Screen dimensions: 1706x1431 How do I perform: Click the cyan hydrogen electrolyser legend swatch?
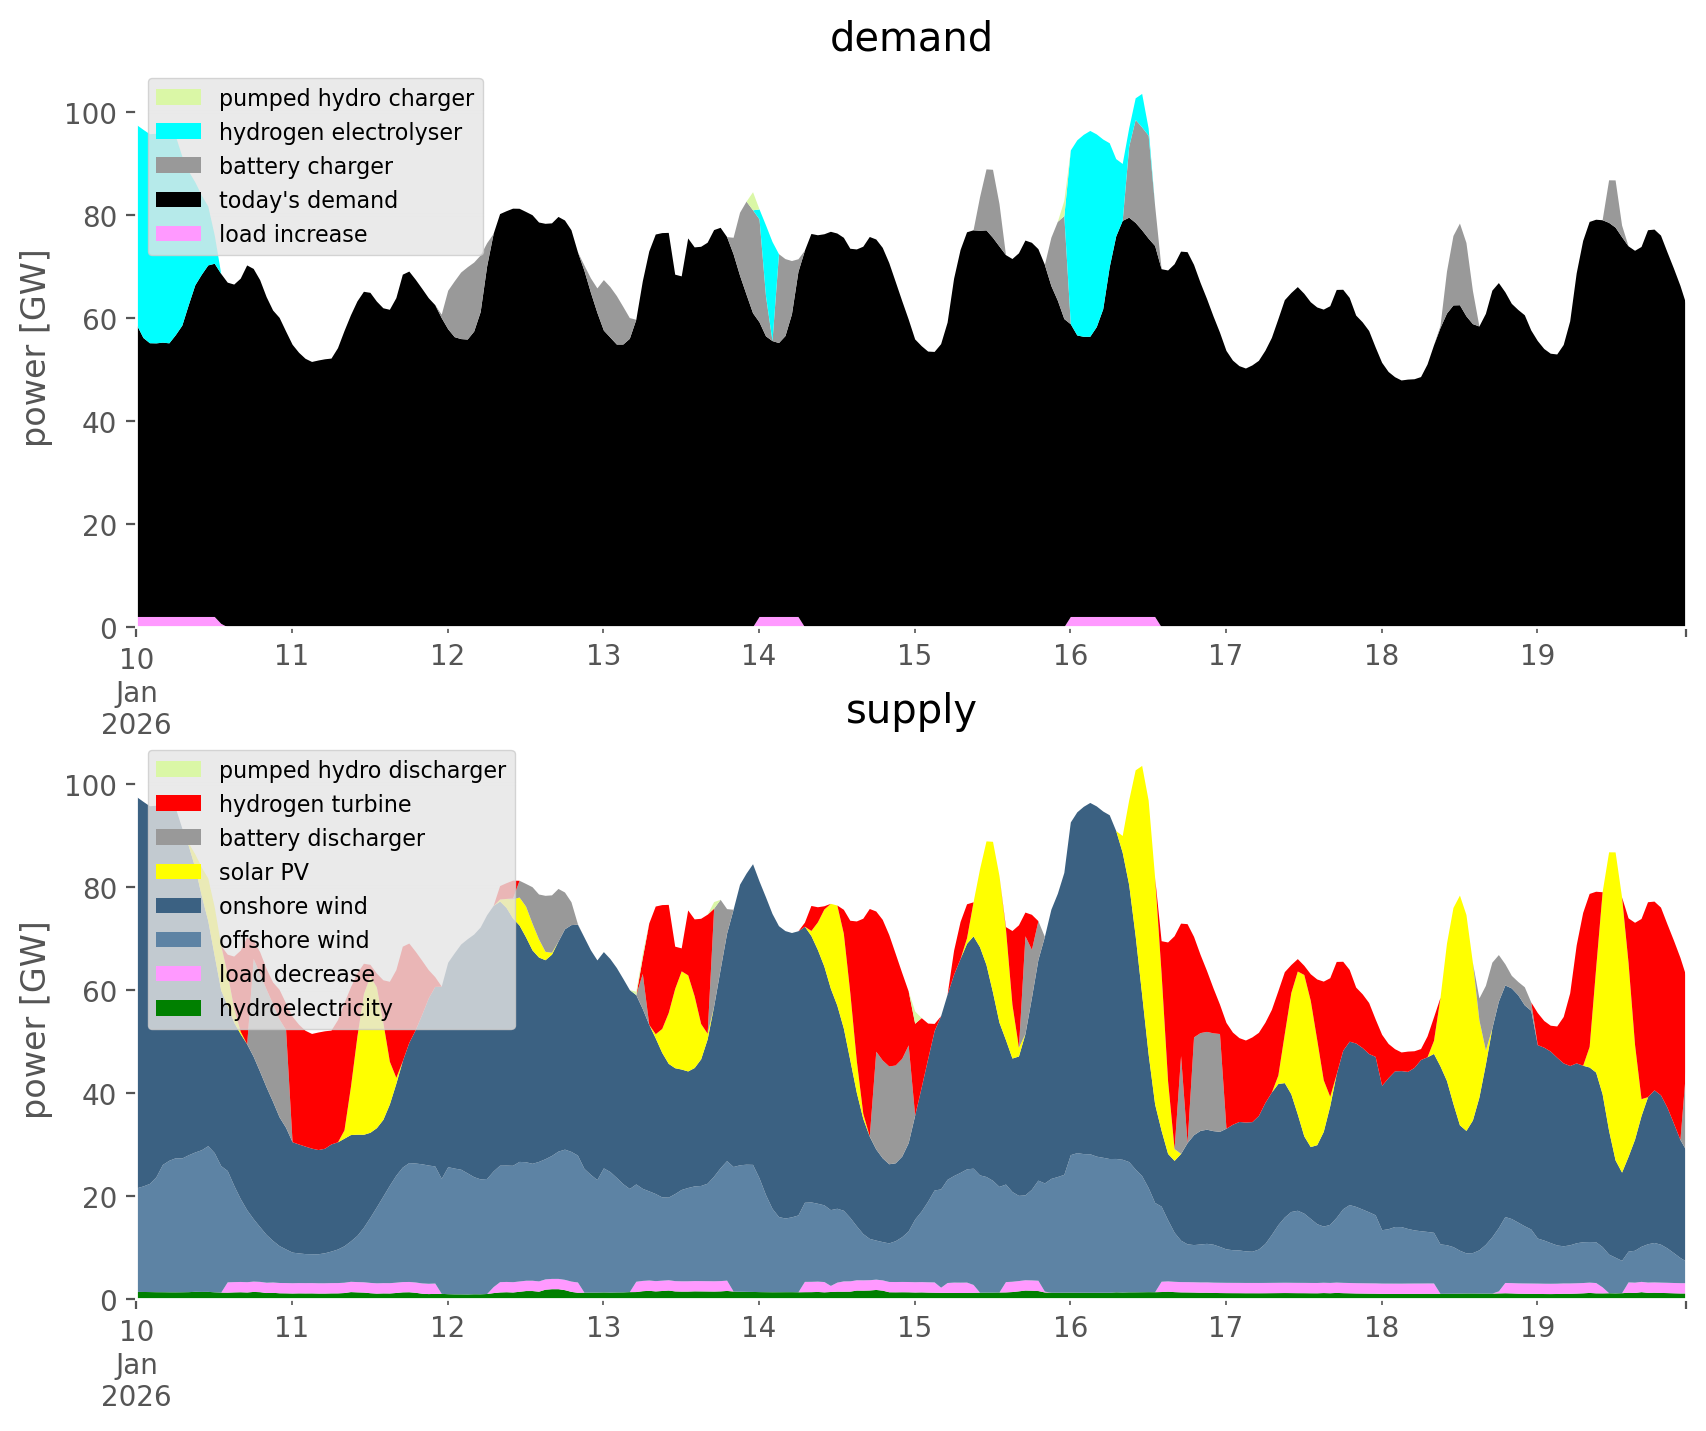click(x=179, y=132)
